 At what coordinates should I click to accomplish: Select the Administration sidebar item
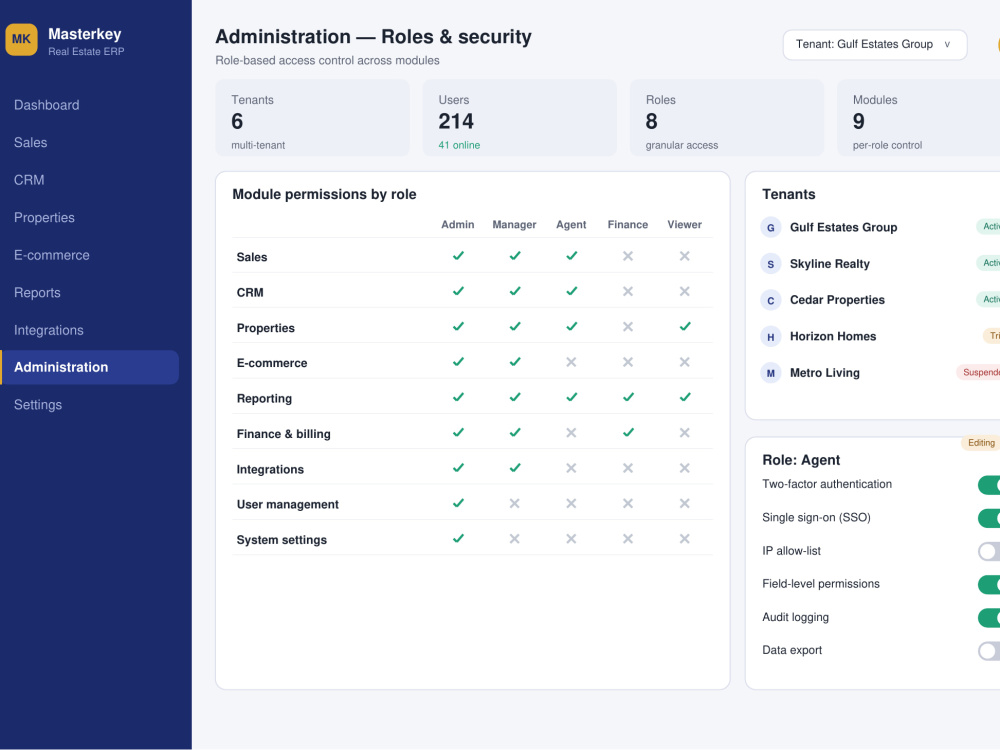click(x=89, y=367)
